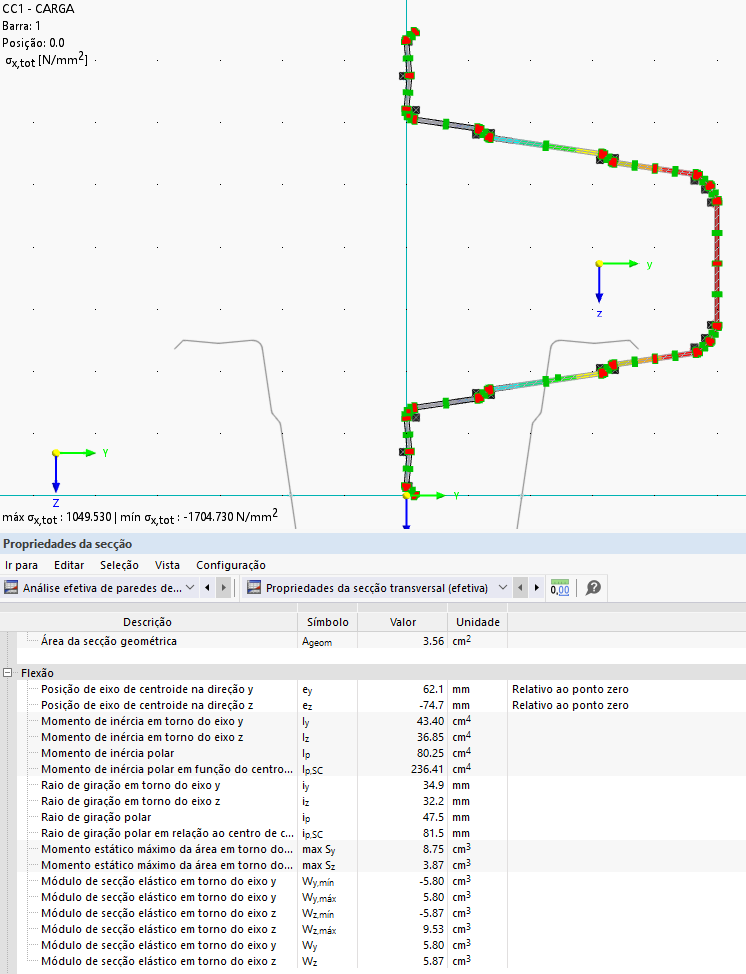Open the Ir para menu
The height and width of the screenshot is (974, 746).
tap(21, 565)
